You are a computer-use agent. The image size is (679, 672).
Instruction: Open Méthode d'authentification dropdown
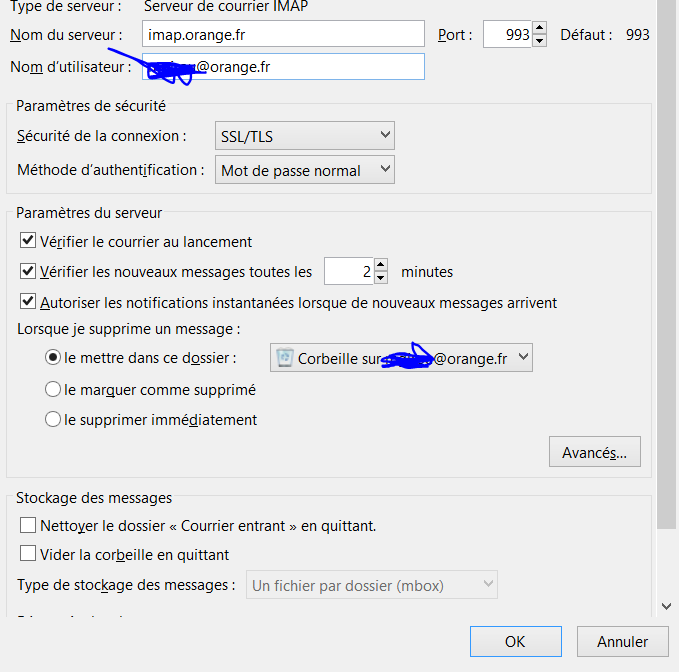[305, 170]
